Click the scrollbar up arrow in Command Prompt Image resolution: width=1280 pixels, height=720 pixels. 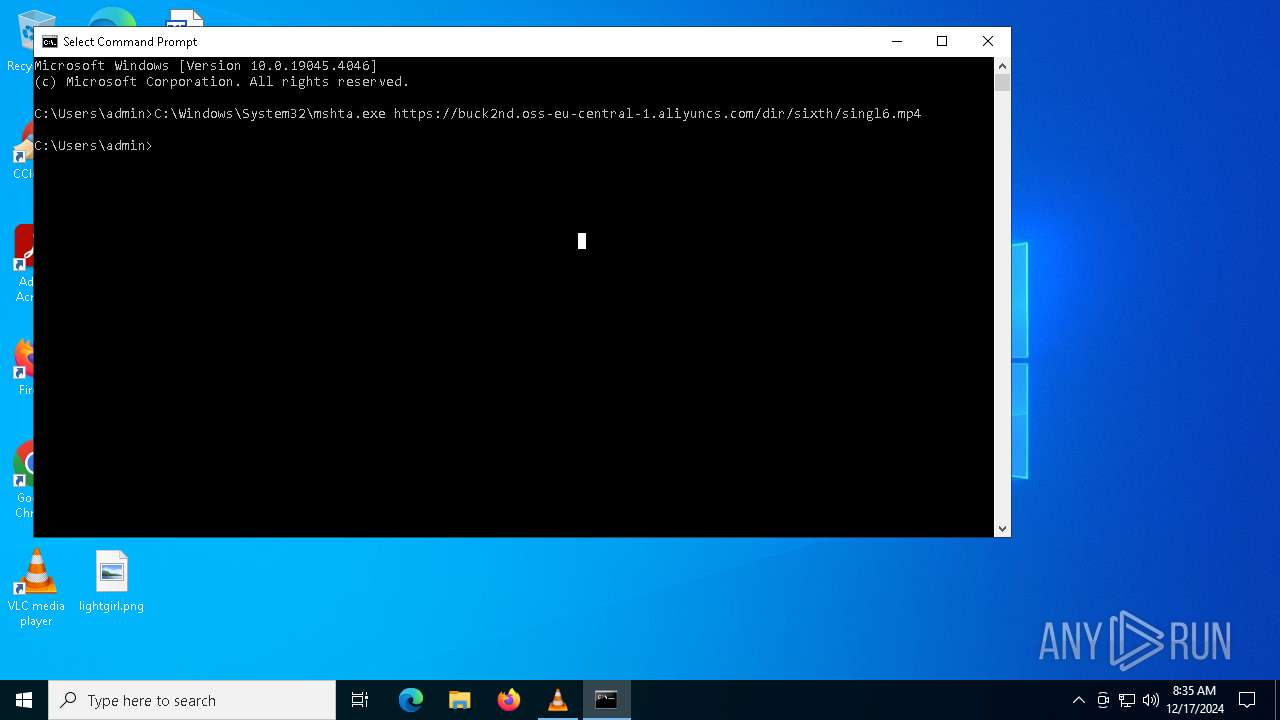1002,66
